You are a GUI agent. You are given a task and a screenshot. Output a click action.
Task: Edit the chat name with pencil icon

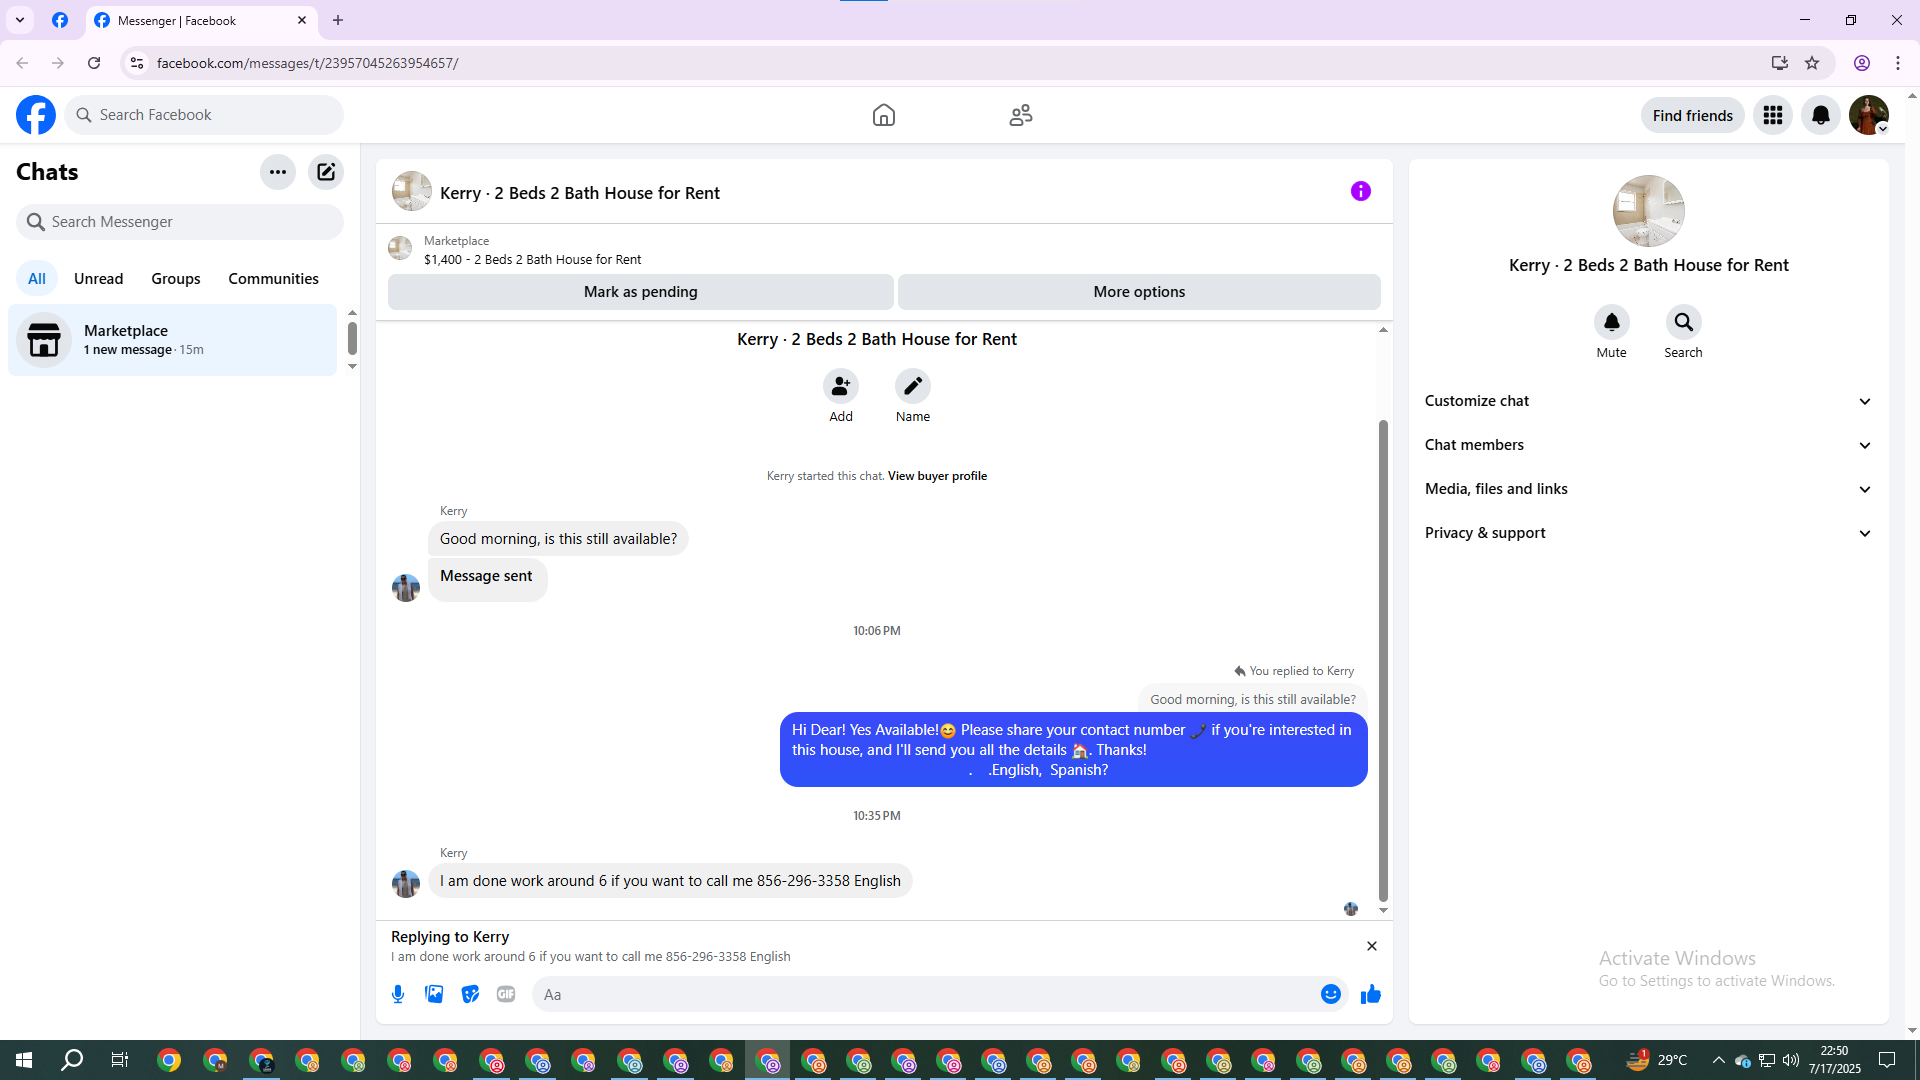click(913, 386)
